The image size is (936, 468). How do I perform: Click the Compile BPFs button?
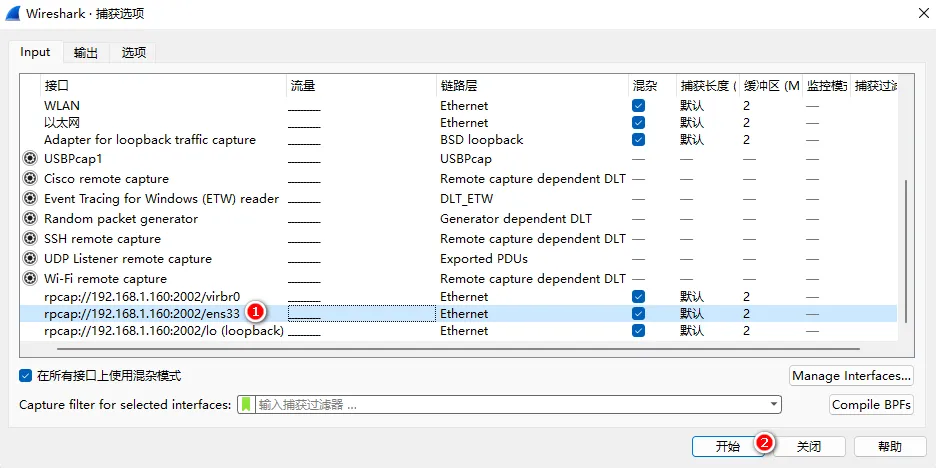click(x=872, y=404)
